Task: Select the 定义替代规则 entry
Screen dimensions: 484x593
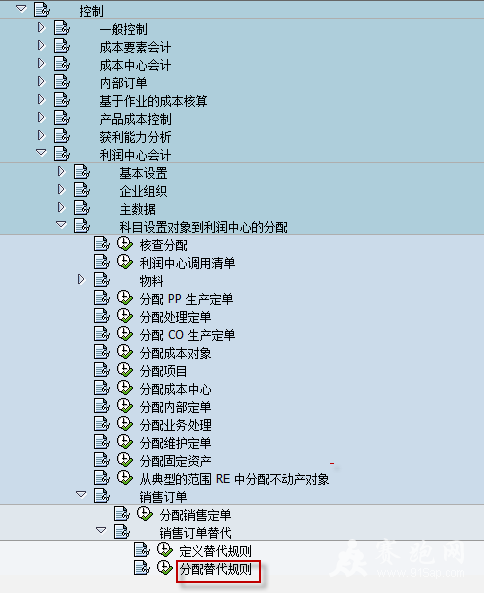Action: tap(216, 551)
